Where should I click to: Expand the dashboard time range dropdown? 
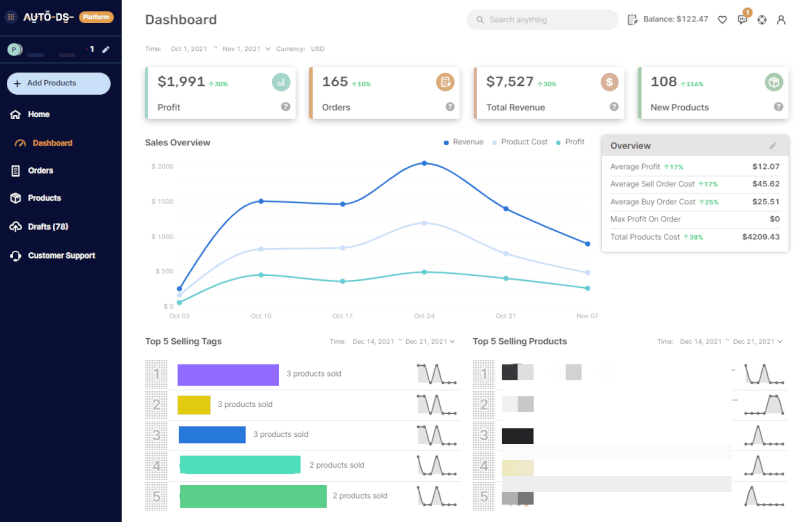(267, 48)
